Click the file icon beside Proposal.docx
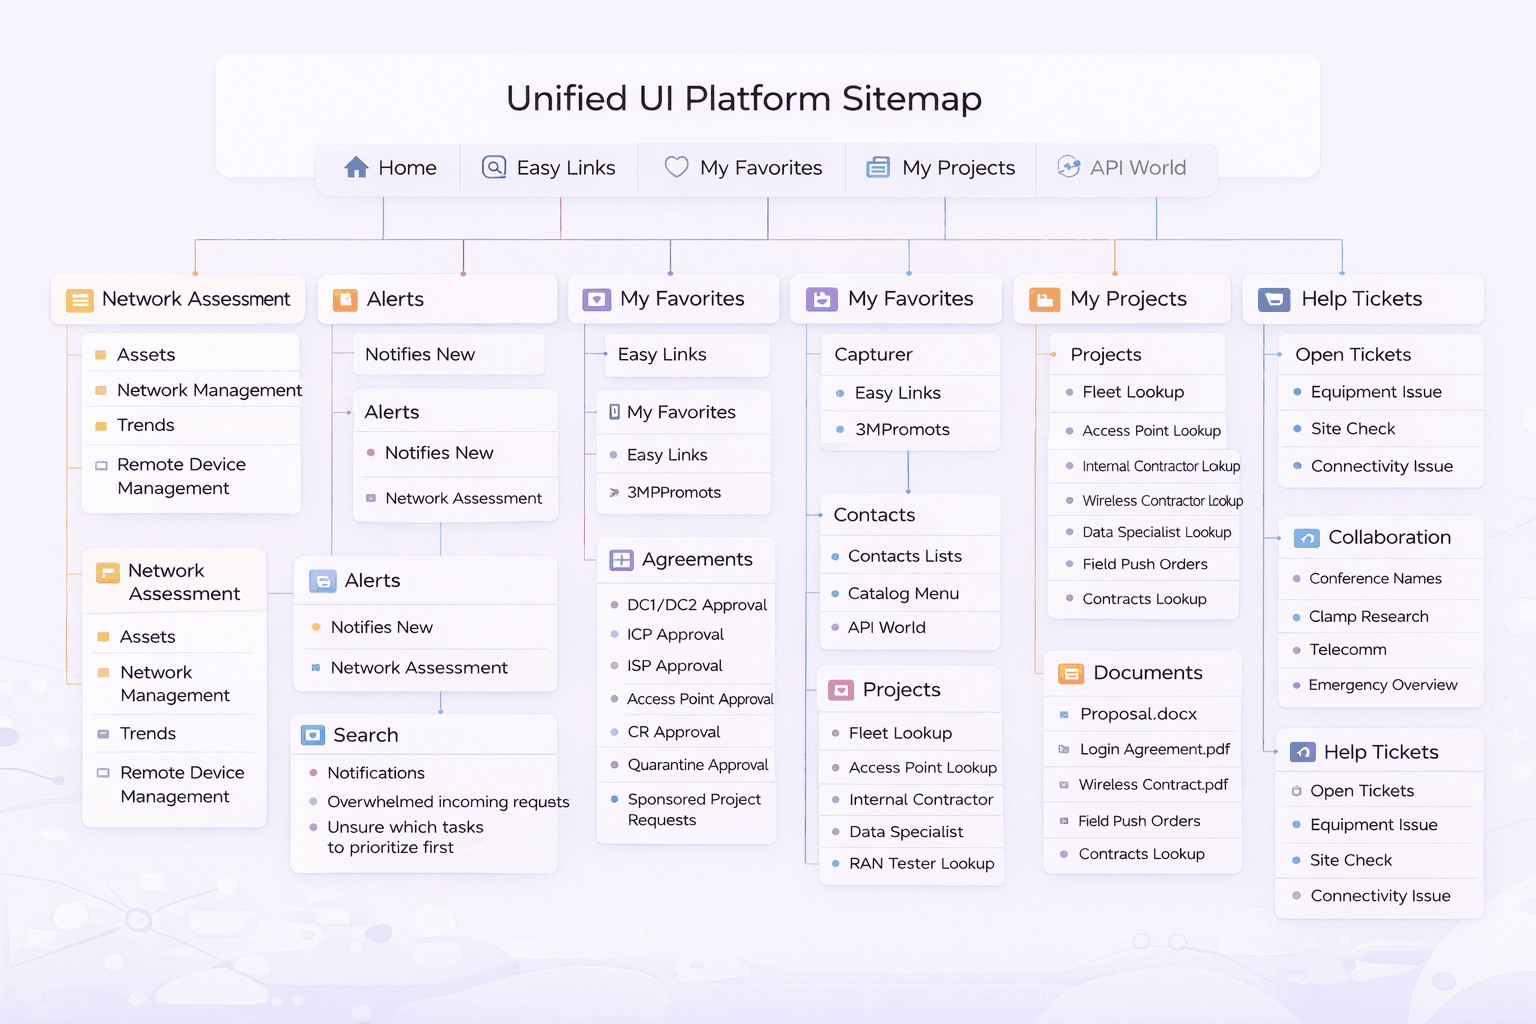This screenshot has height=1024, width=1536. (x=1064, y=714)
